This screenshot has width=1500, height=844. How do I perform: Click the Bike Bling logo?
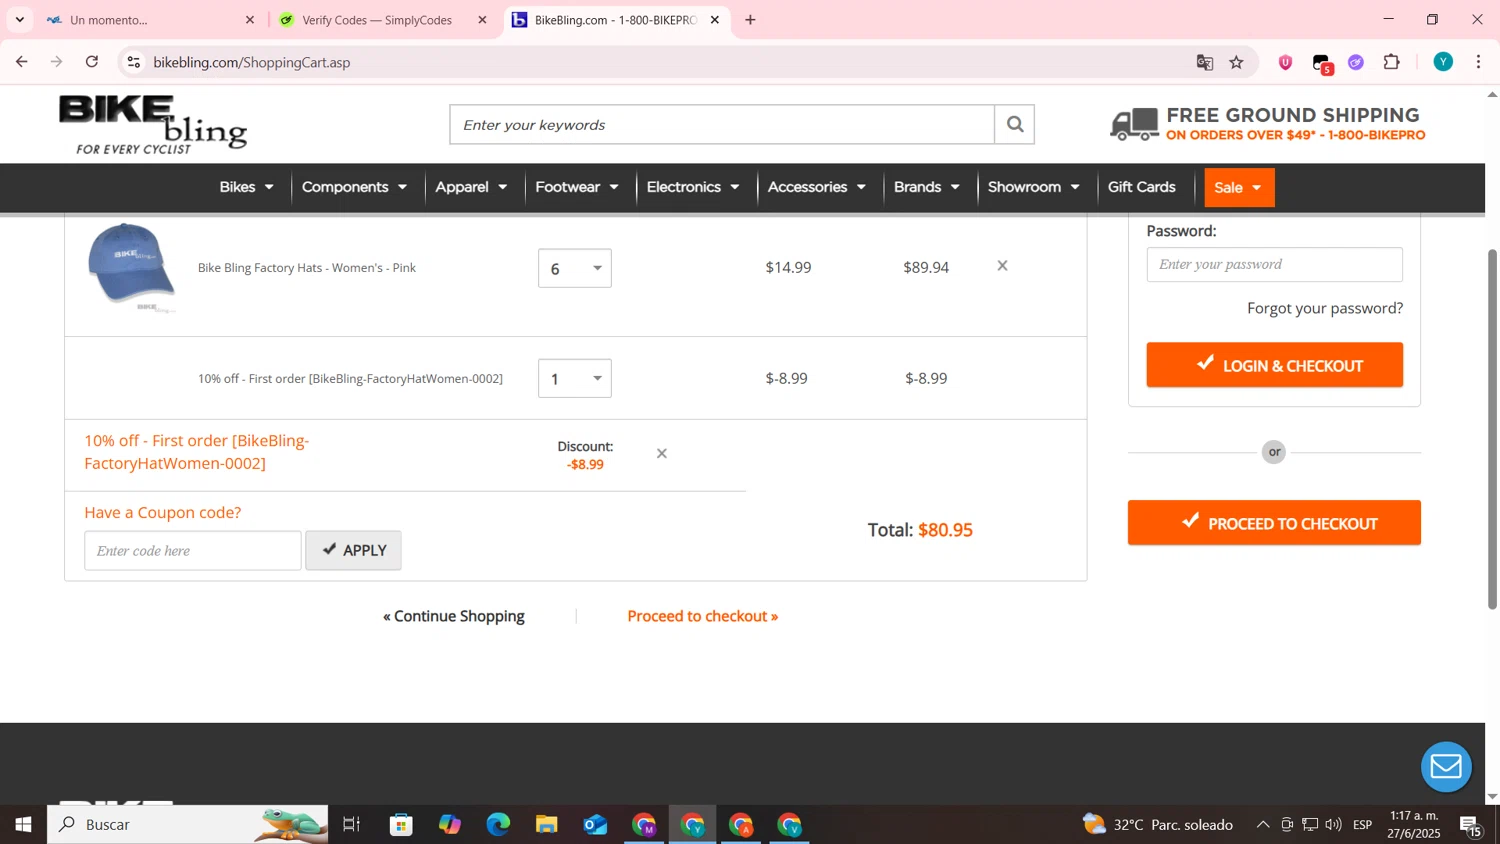pyautogui.click(x=152, y=125)
